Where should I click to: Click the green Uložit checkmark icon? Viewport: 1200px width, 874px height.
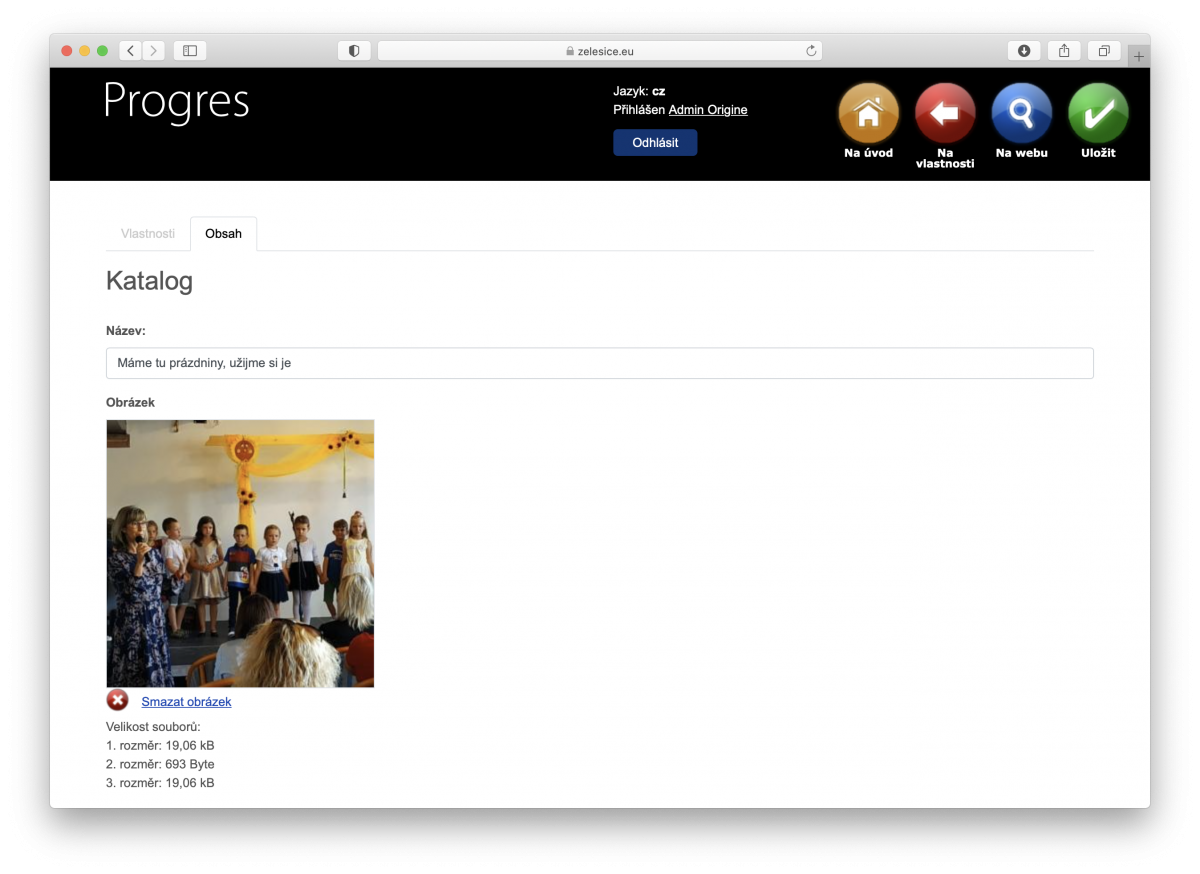[x=1098, y=113]
